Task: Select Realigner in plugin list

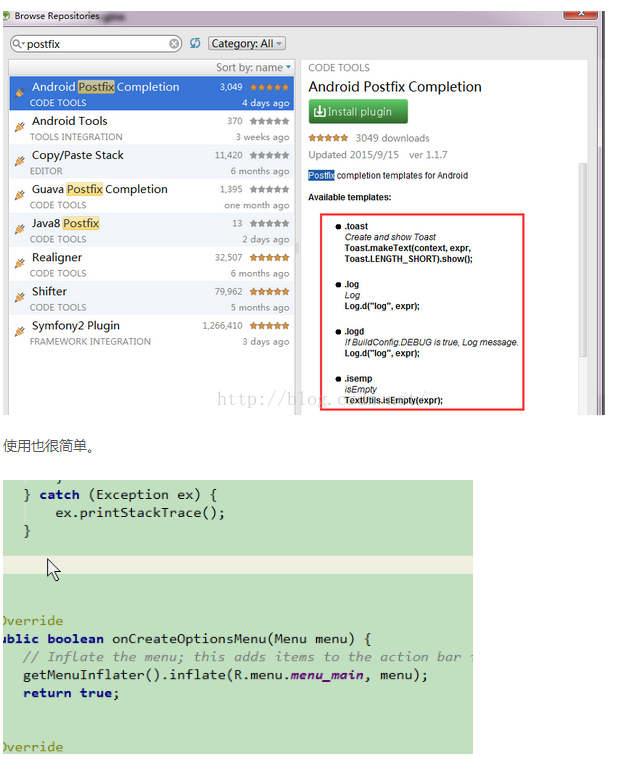Action: click(x=152, y=264)
